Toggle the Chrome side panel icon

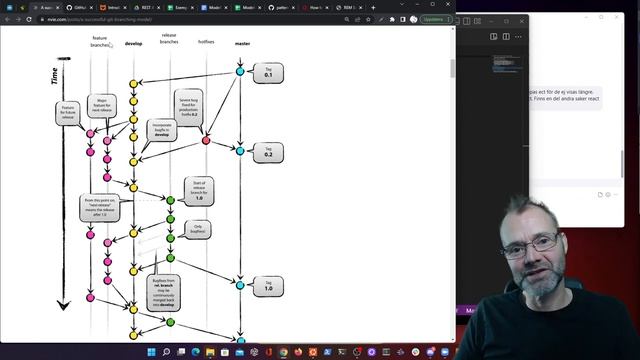[403, 19]
